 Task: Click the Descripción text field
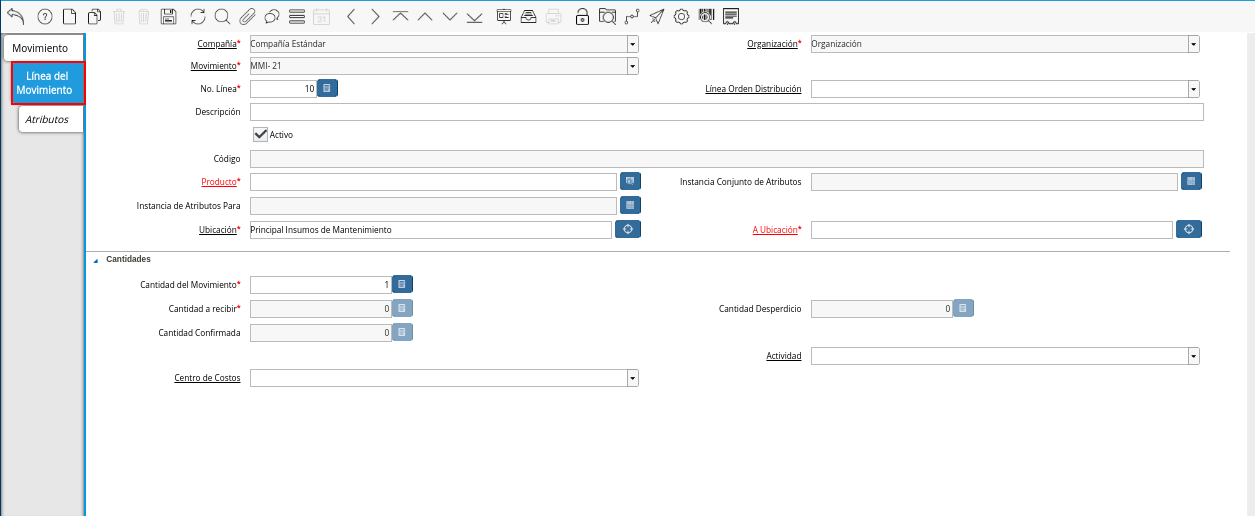(x=726, y=112)
